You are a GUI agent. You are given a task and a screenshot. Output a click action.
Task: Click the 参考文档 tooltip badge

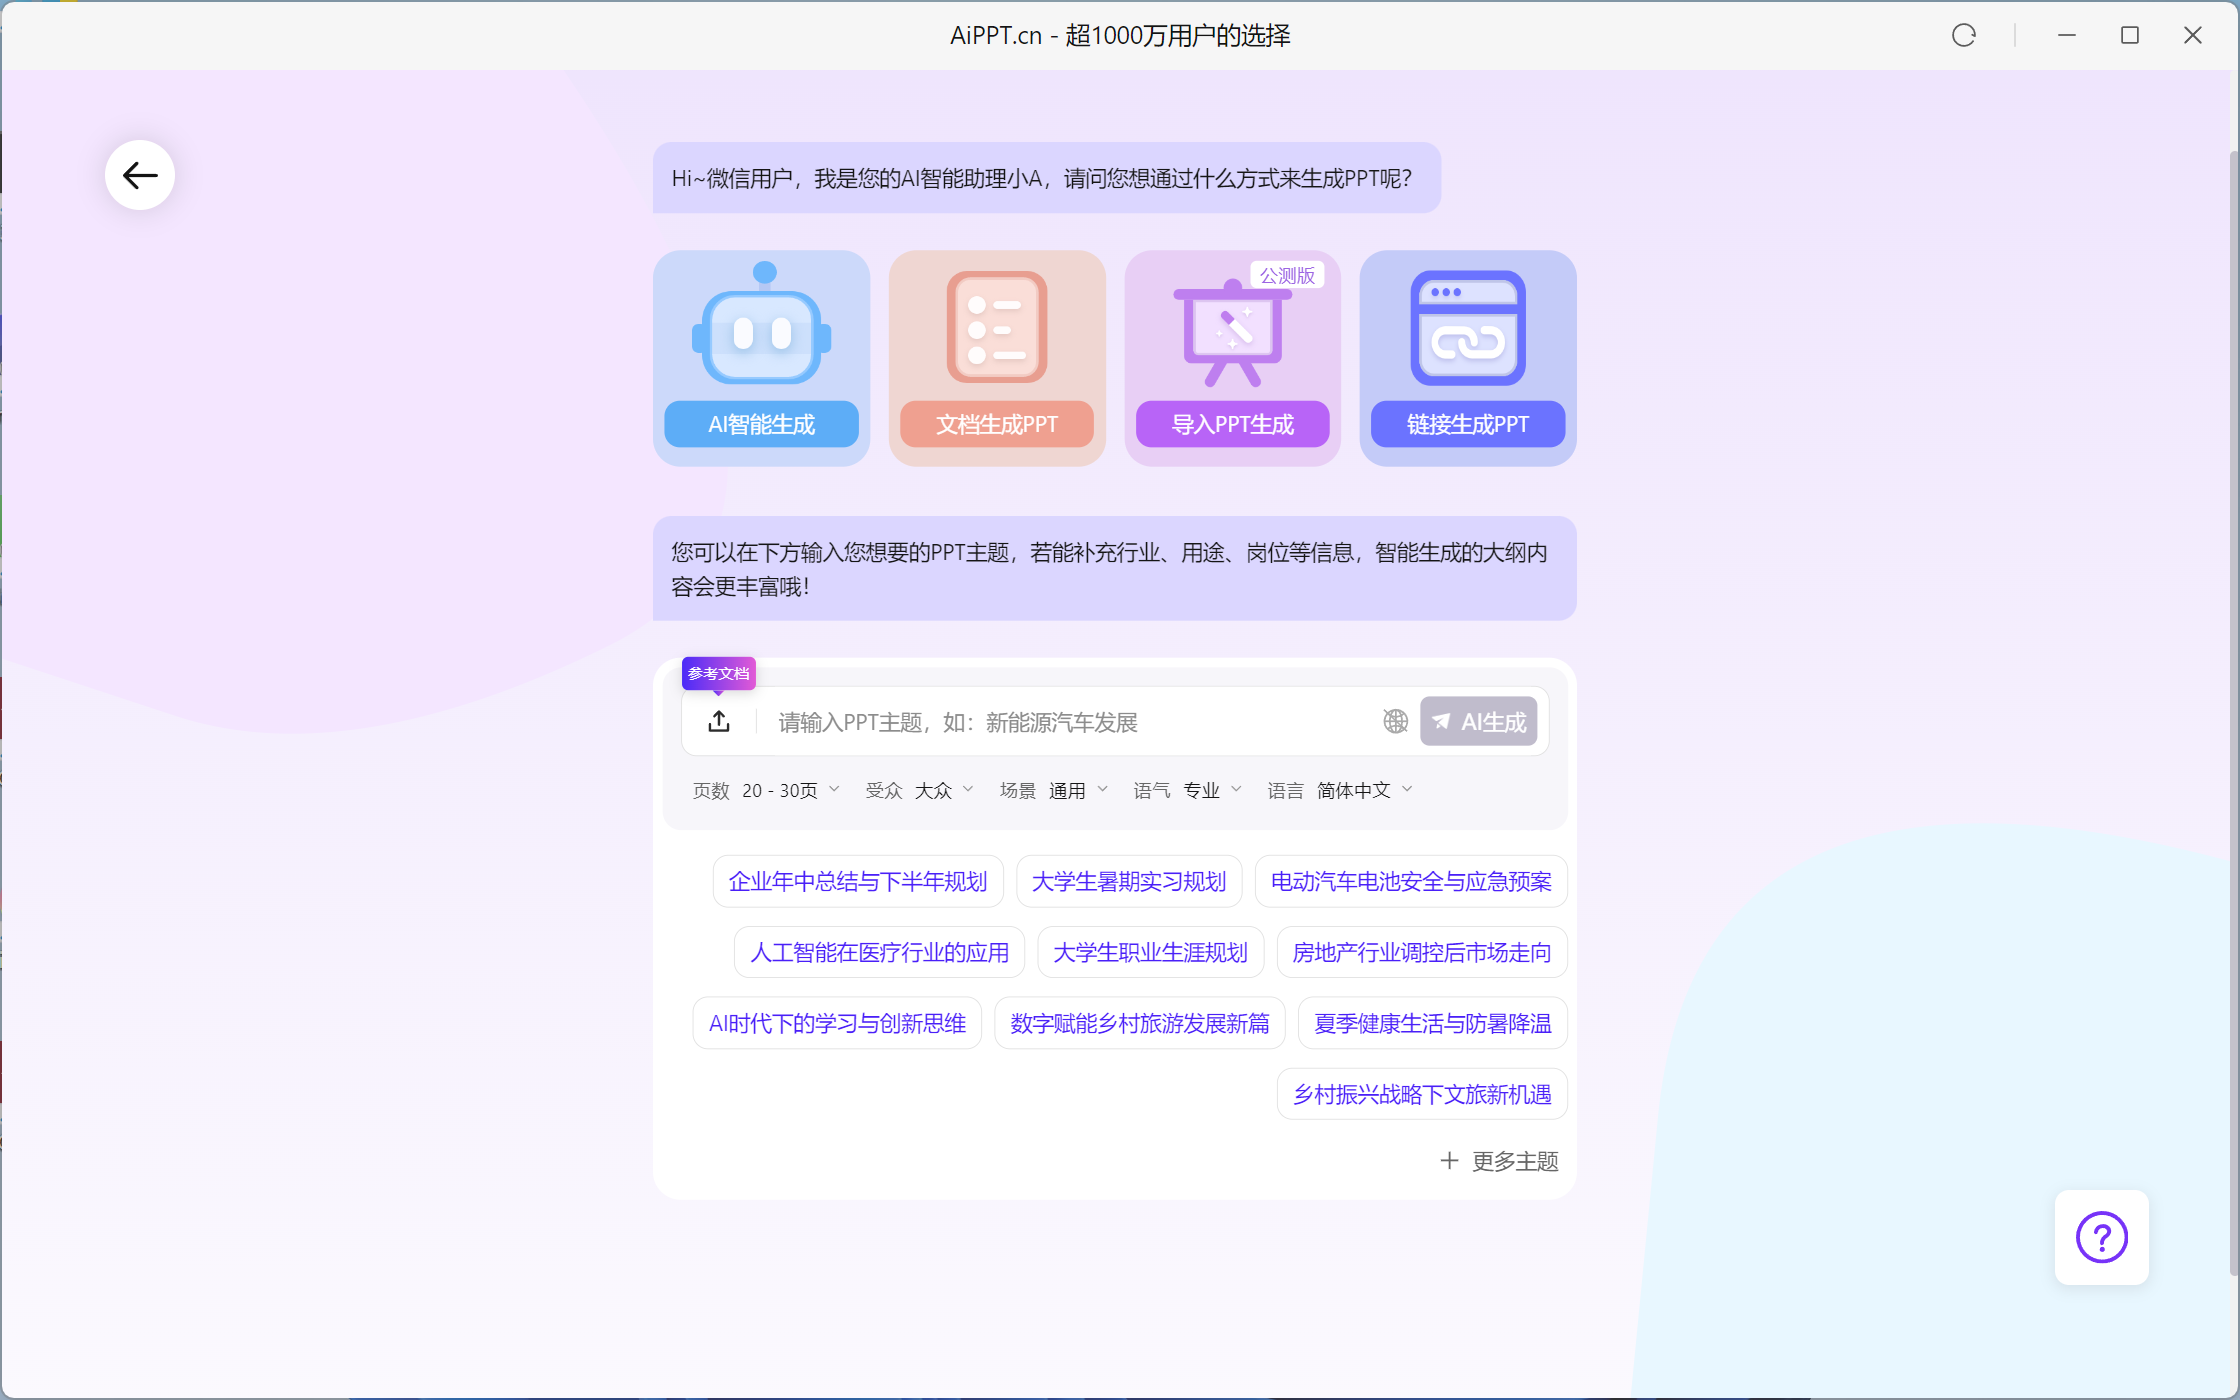pos(718,674)
